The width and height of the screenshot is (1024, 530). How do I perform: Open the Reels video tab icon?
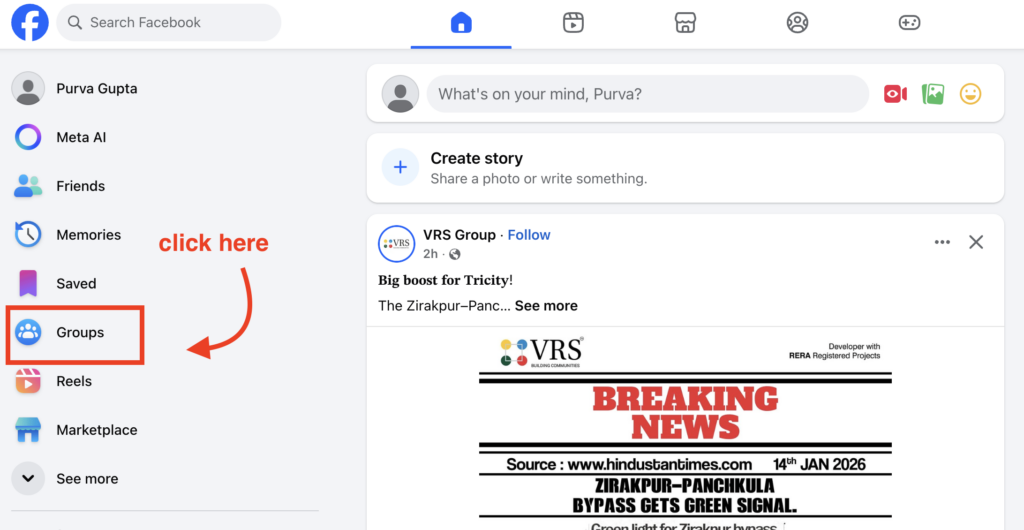coord(573,23)
